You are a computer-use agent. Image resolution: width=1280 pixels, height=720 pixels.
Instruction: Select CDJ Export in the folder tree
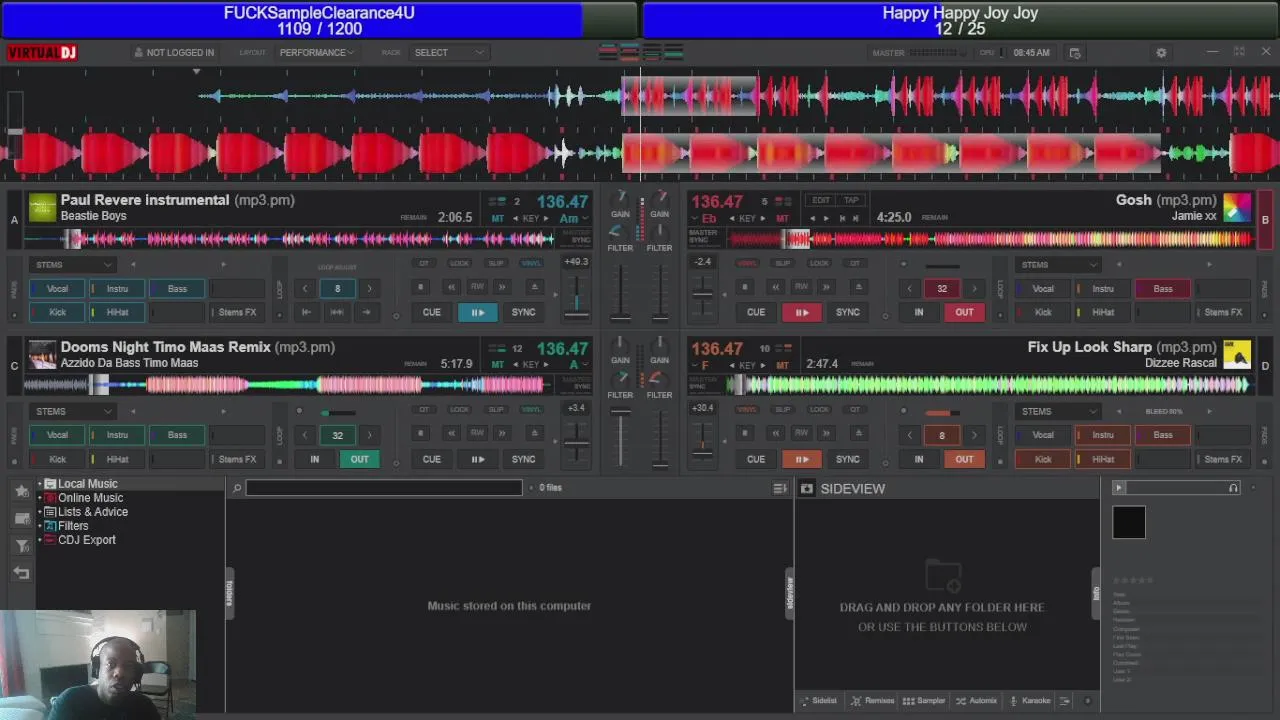point(87,540)
